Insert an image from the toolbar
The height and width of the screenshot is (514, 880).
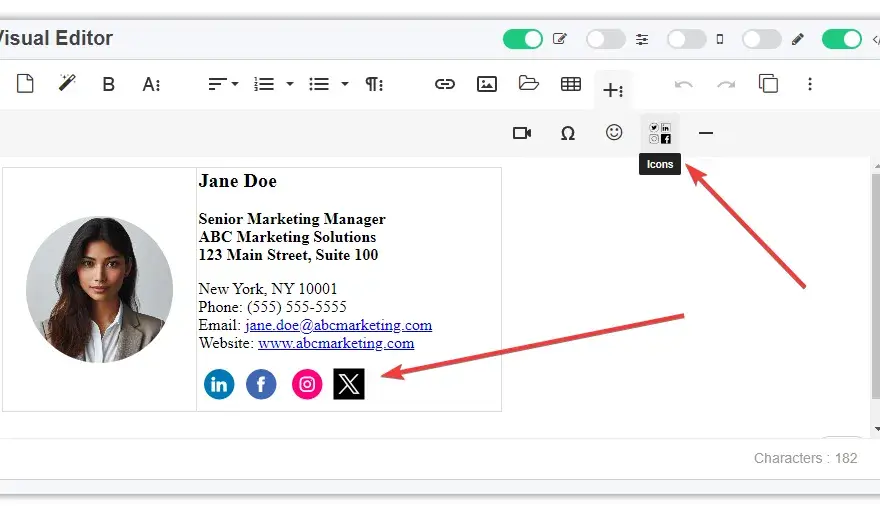487,84
